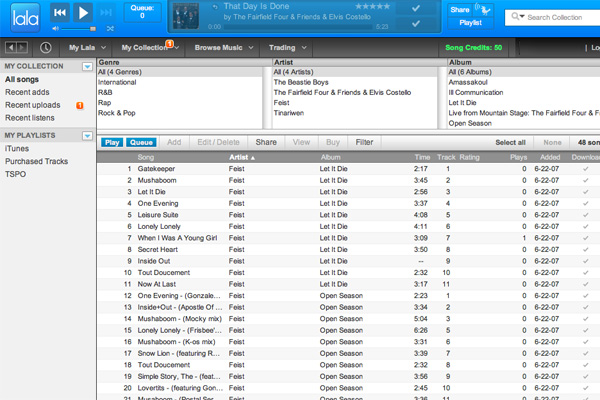Sort by Song column header
This screenshot has height=400, width=600.
pyautogui.click(x=146, y=157)
